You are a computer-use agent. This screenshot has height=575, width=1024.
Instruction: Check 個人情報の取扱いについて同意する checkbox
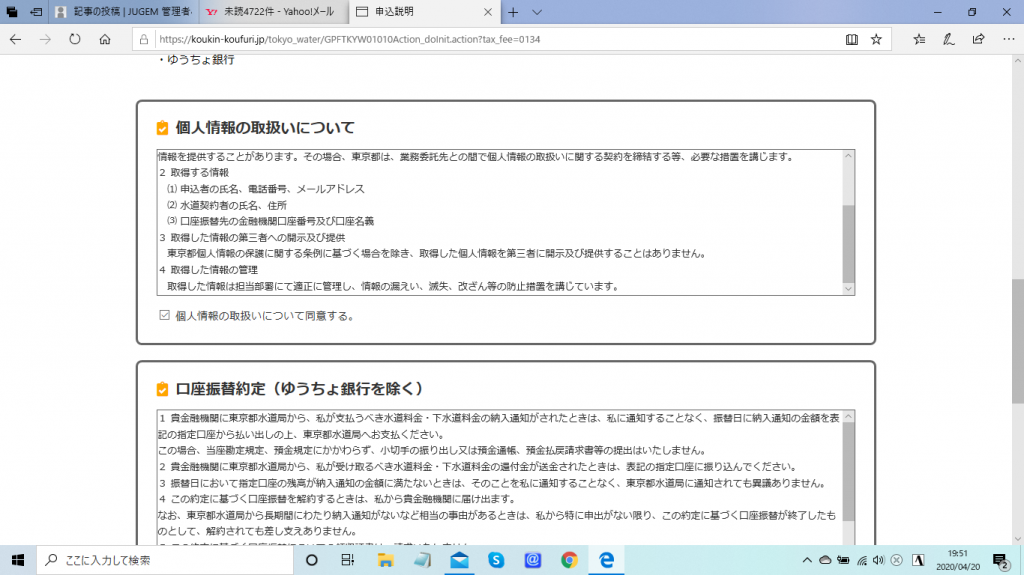pos(166,315)
